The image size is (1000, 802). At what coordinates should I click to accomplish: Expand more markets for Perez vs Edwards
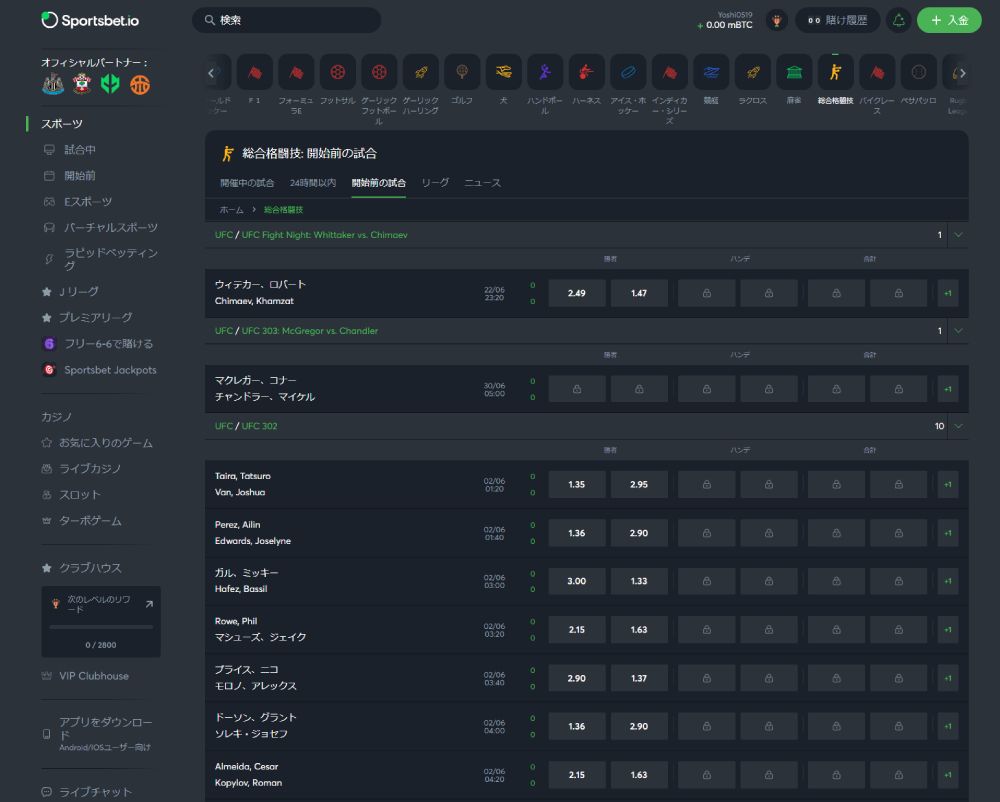(948, 533)
